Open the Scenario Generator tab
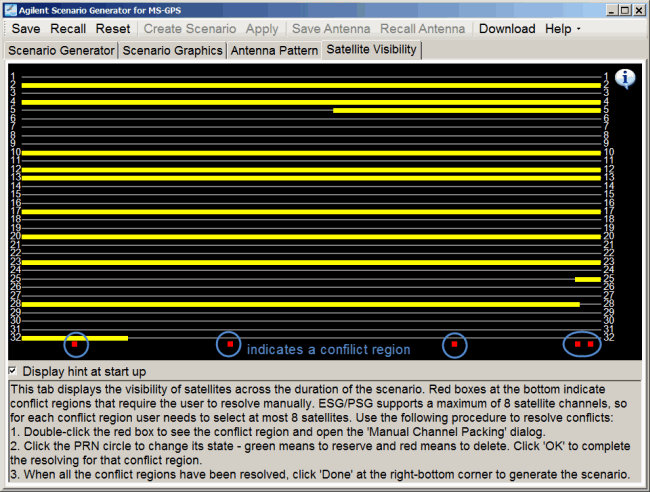The height and width of the screenshot is (492, 650). 61,50
